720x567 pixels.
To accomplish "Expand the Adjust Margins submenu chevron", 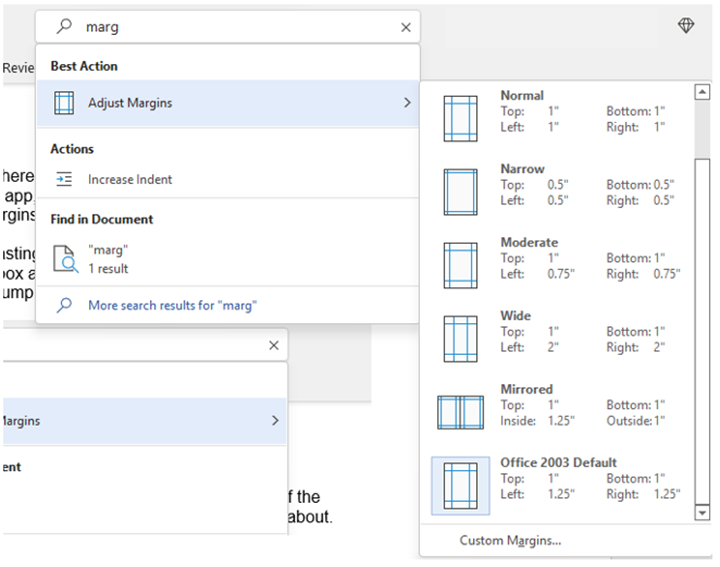I will [407, 103].
